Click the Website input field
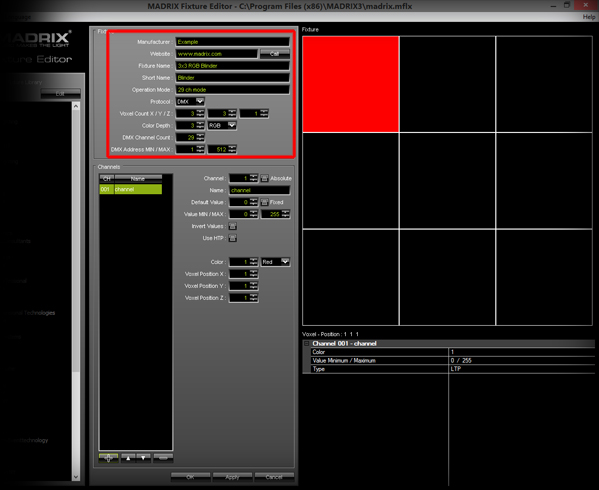 pyautogui.click(x=217, y=54)
